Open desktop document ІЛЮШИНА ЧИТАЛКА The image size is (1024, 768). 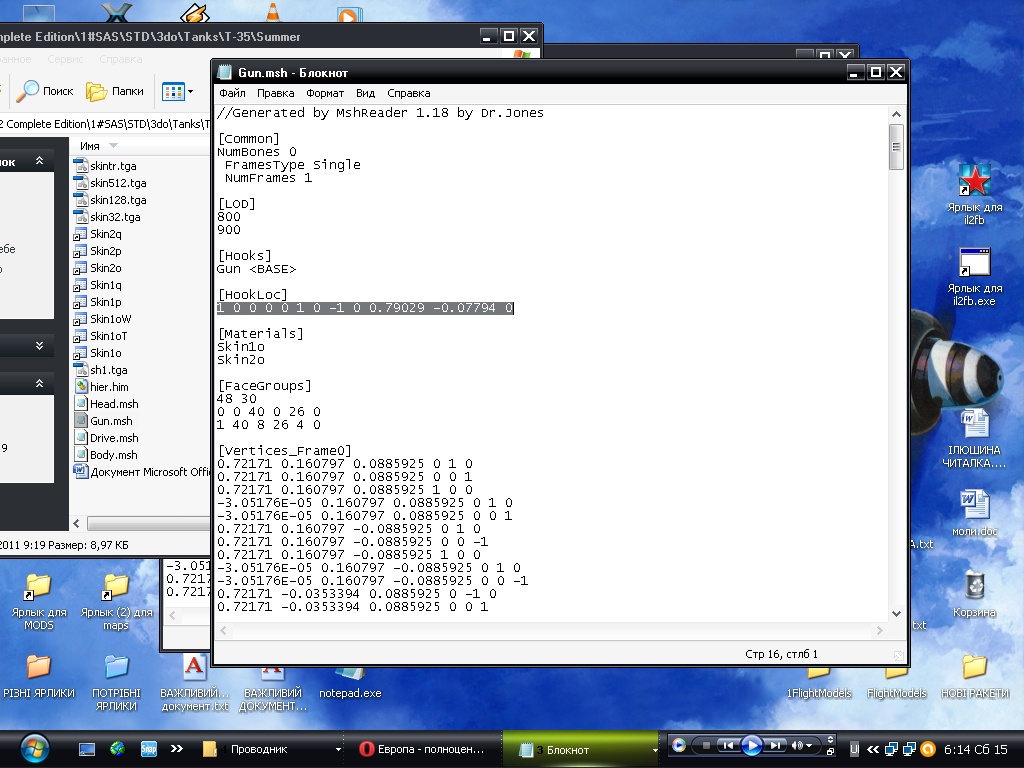tap(974, 439)
